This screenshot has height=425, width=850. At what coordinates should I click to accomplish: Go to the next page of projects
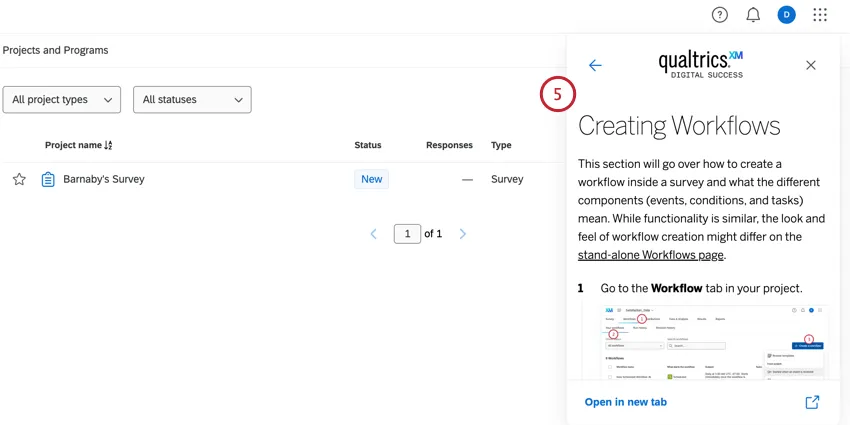(x=463, y=234)
